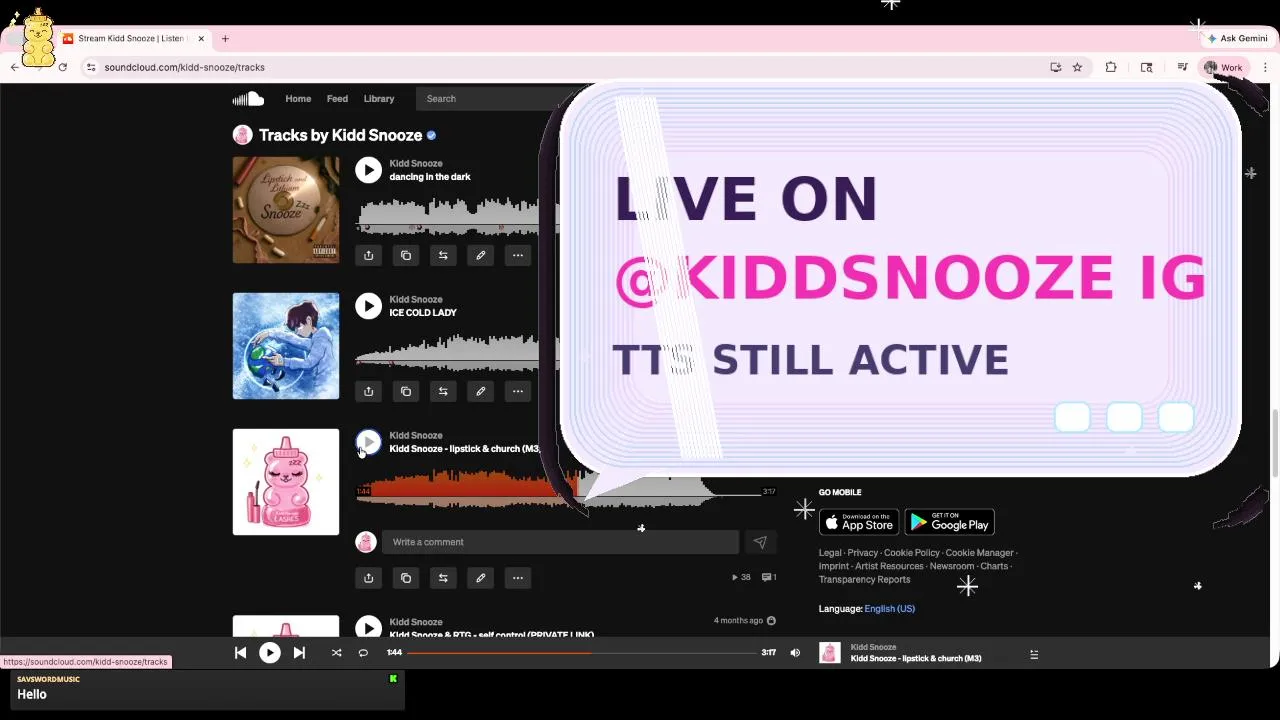The image size is (1280, 720).
Task: Repost the ICE COLD LADY track
Action: 443,391
